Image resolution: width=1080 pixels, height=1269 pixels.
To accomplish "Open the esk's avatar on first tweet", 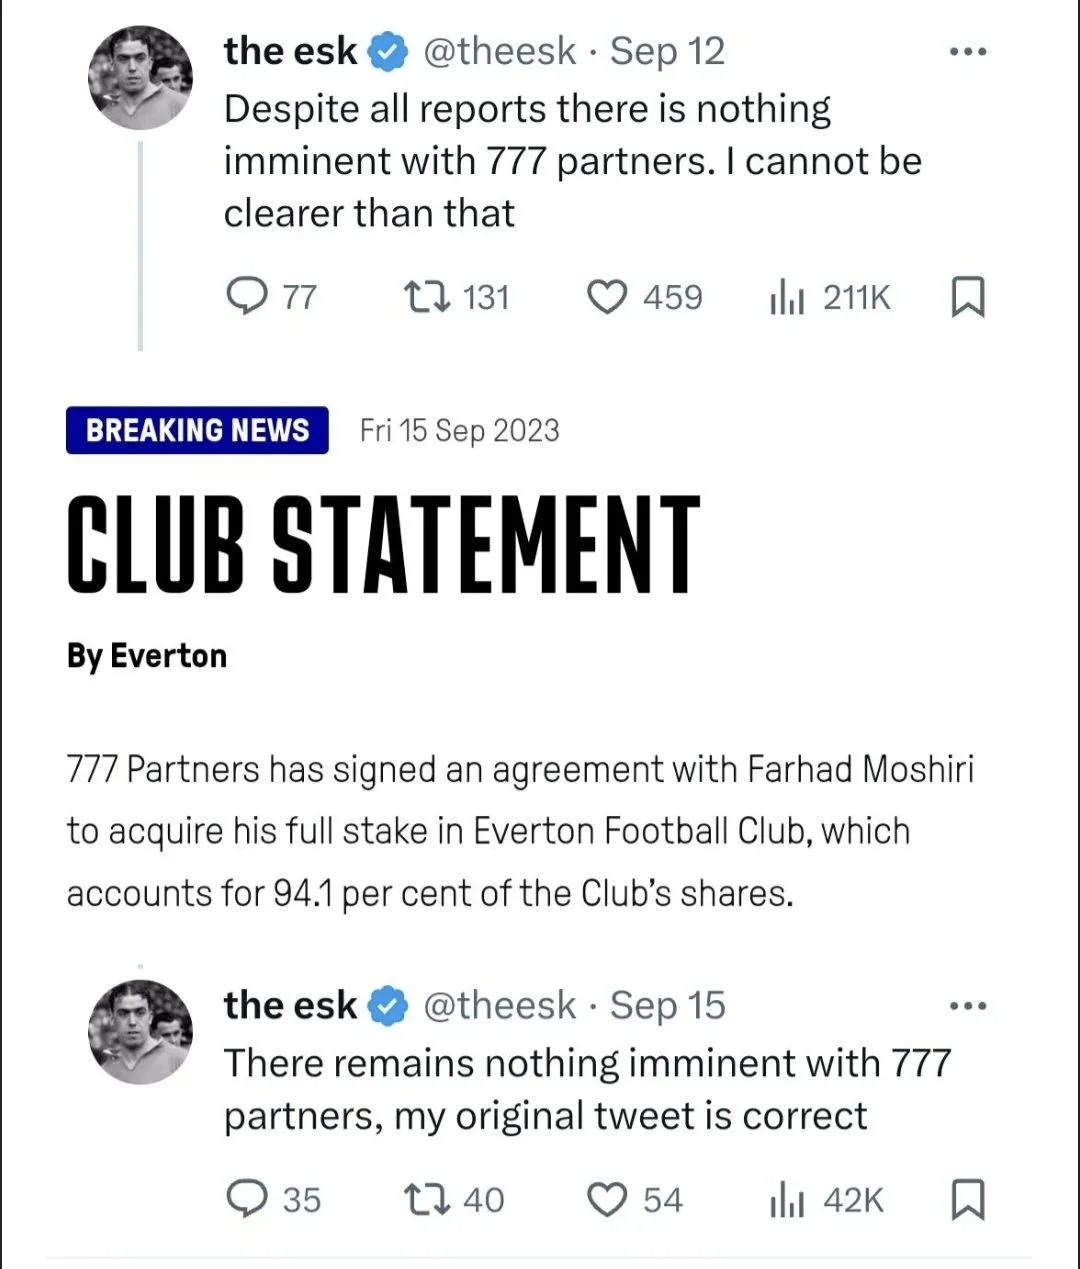I will (141, 78).
